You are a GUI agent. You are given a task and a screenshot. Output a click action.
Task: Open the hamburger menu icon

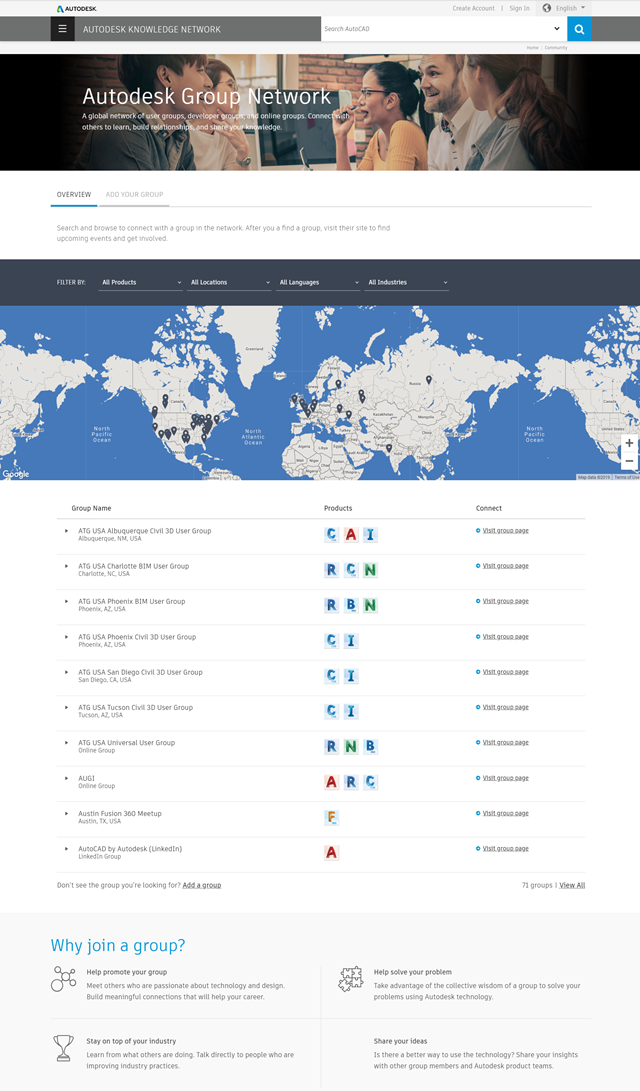tap(63, 29)
